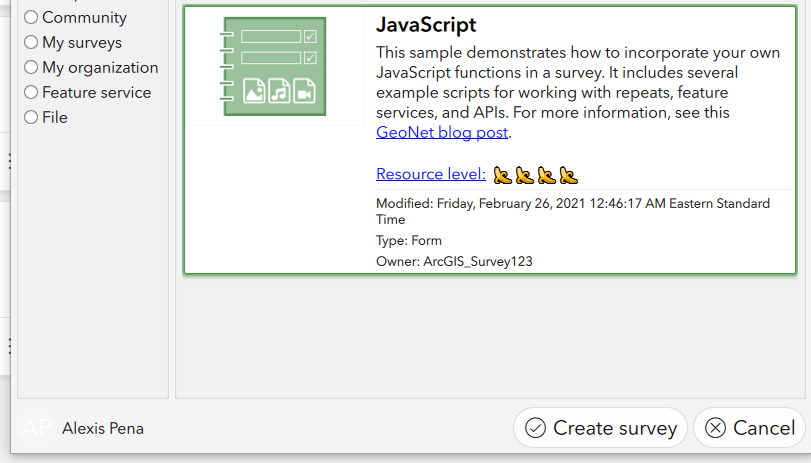The height and width of the screenshot is (463, 811).
Task: Follow the Resource level link
Action: 431,174
